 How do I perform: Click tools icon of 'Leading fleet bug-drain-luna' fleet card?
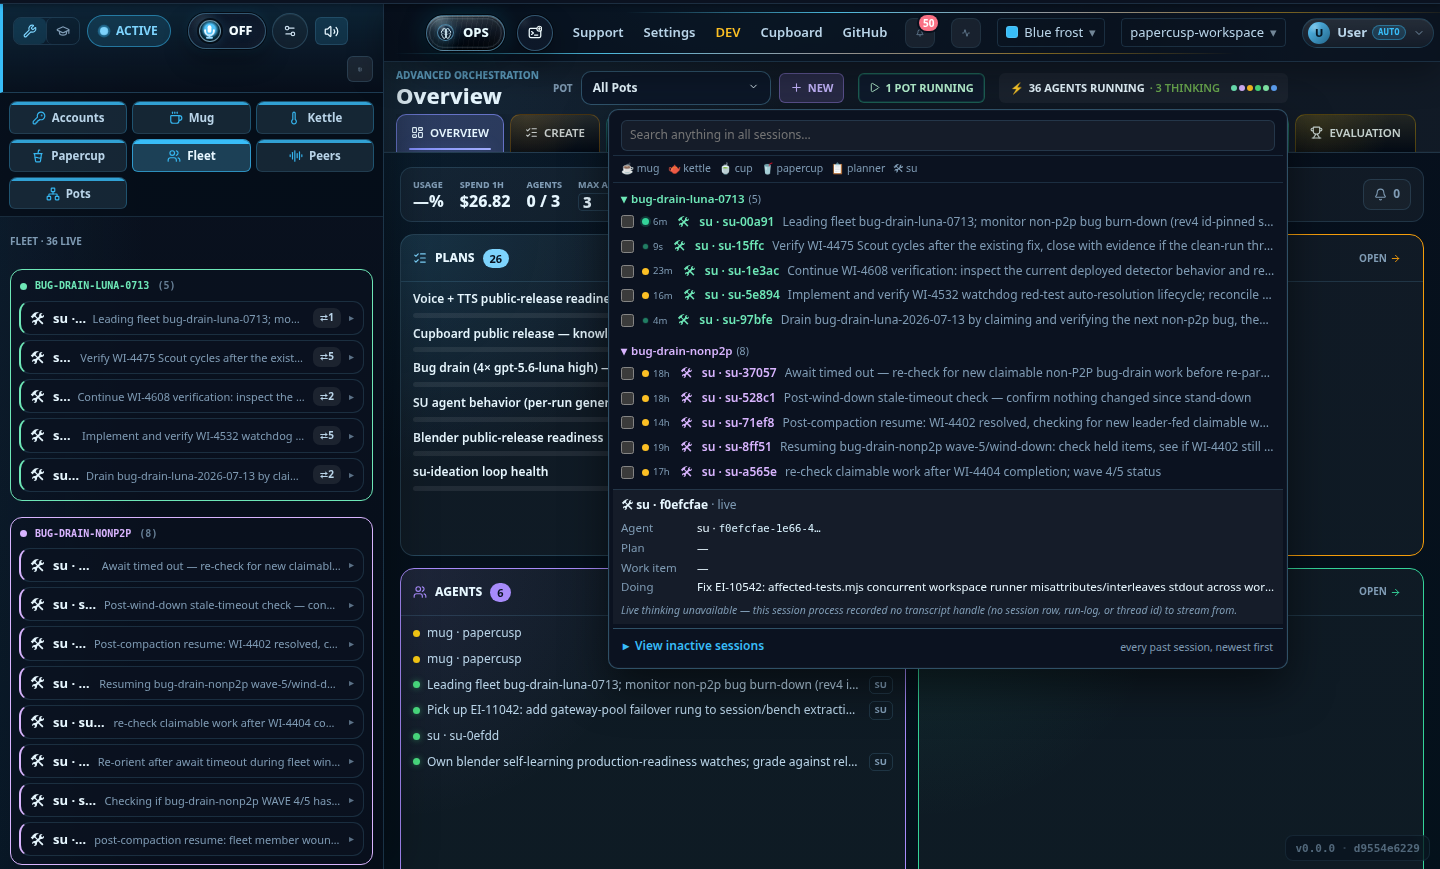(x=37, y=319)
